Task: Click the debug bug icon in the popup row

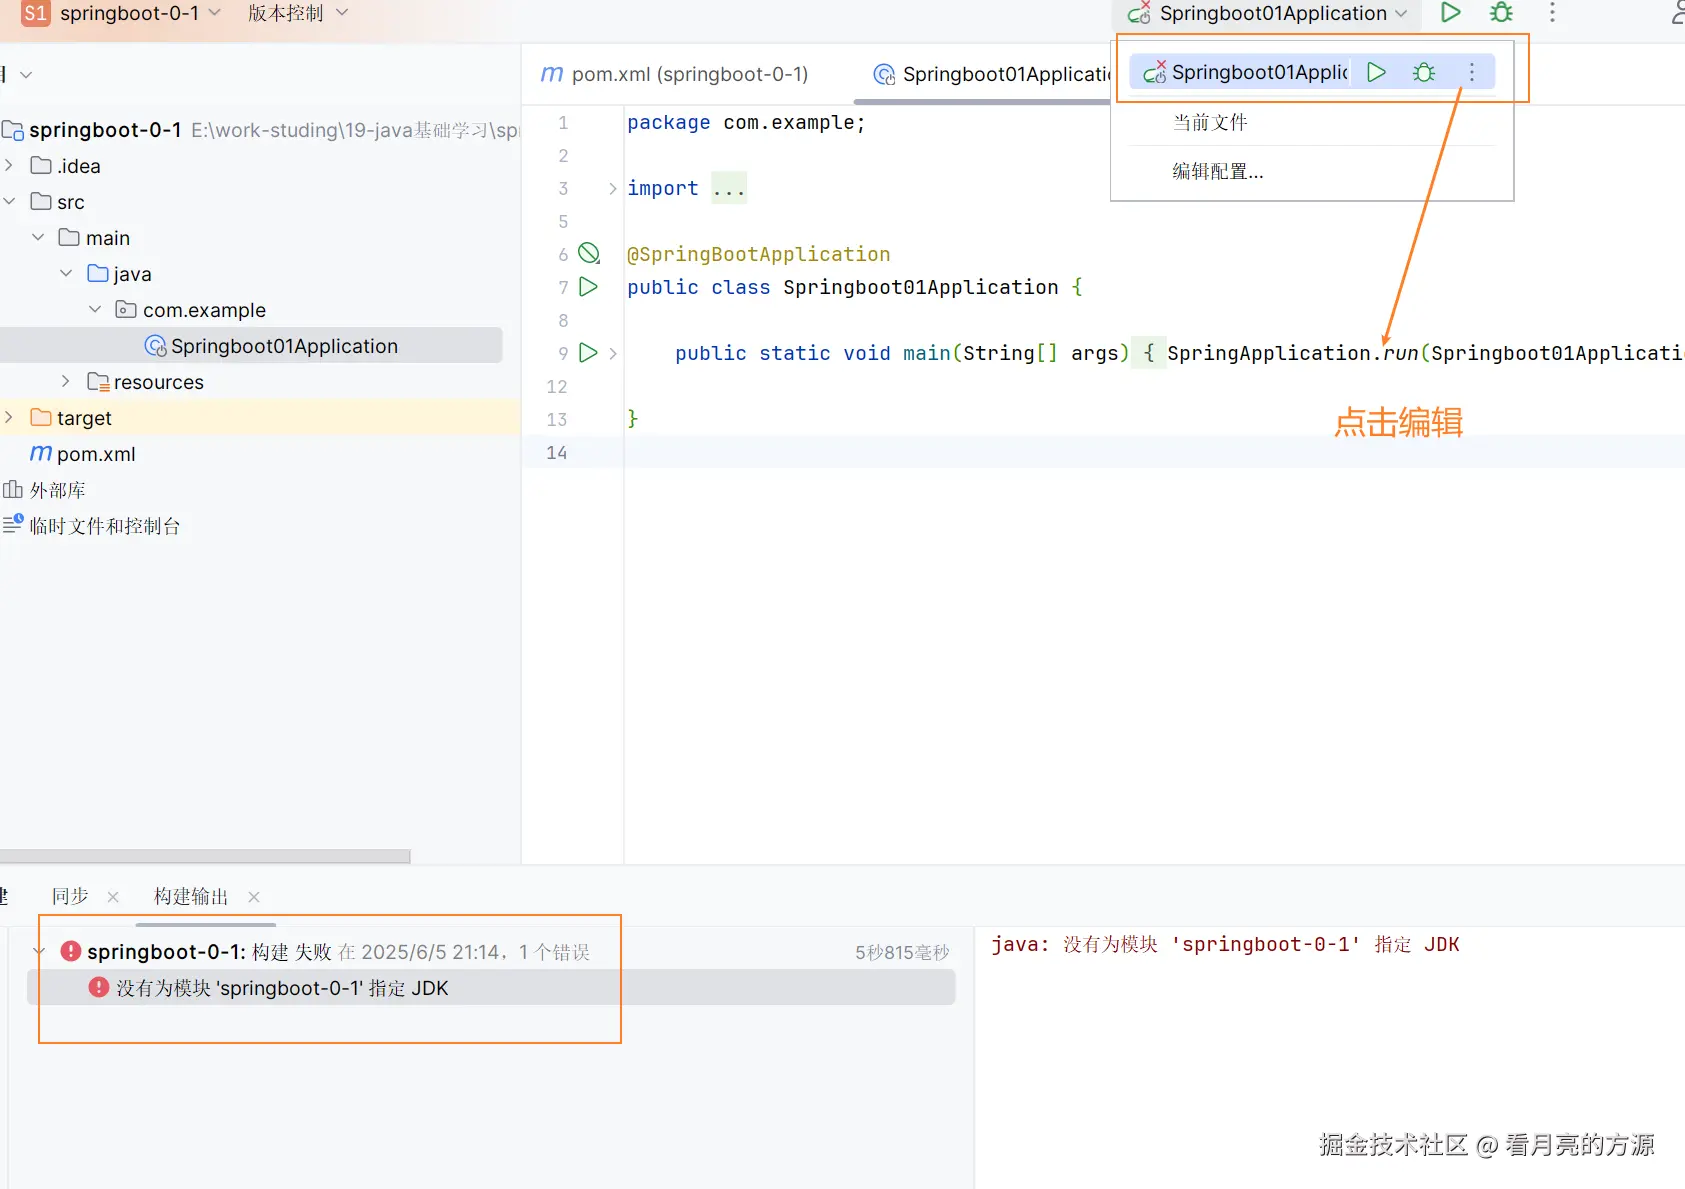Action: (x=1424, y=72)
